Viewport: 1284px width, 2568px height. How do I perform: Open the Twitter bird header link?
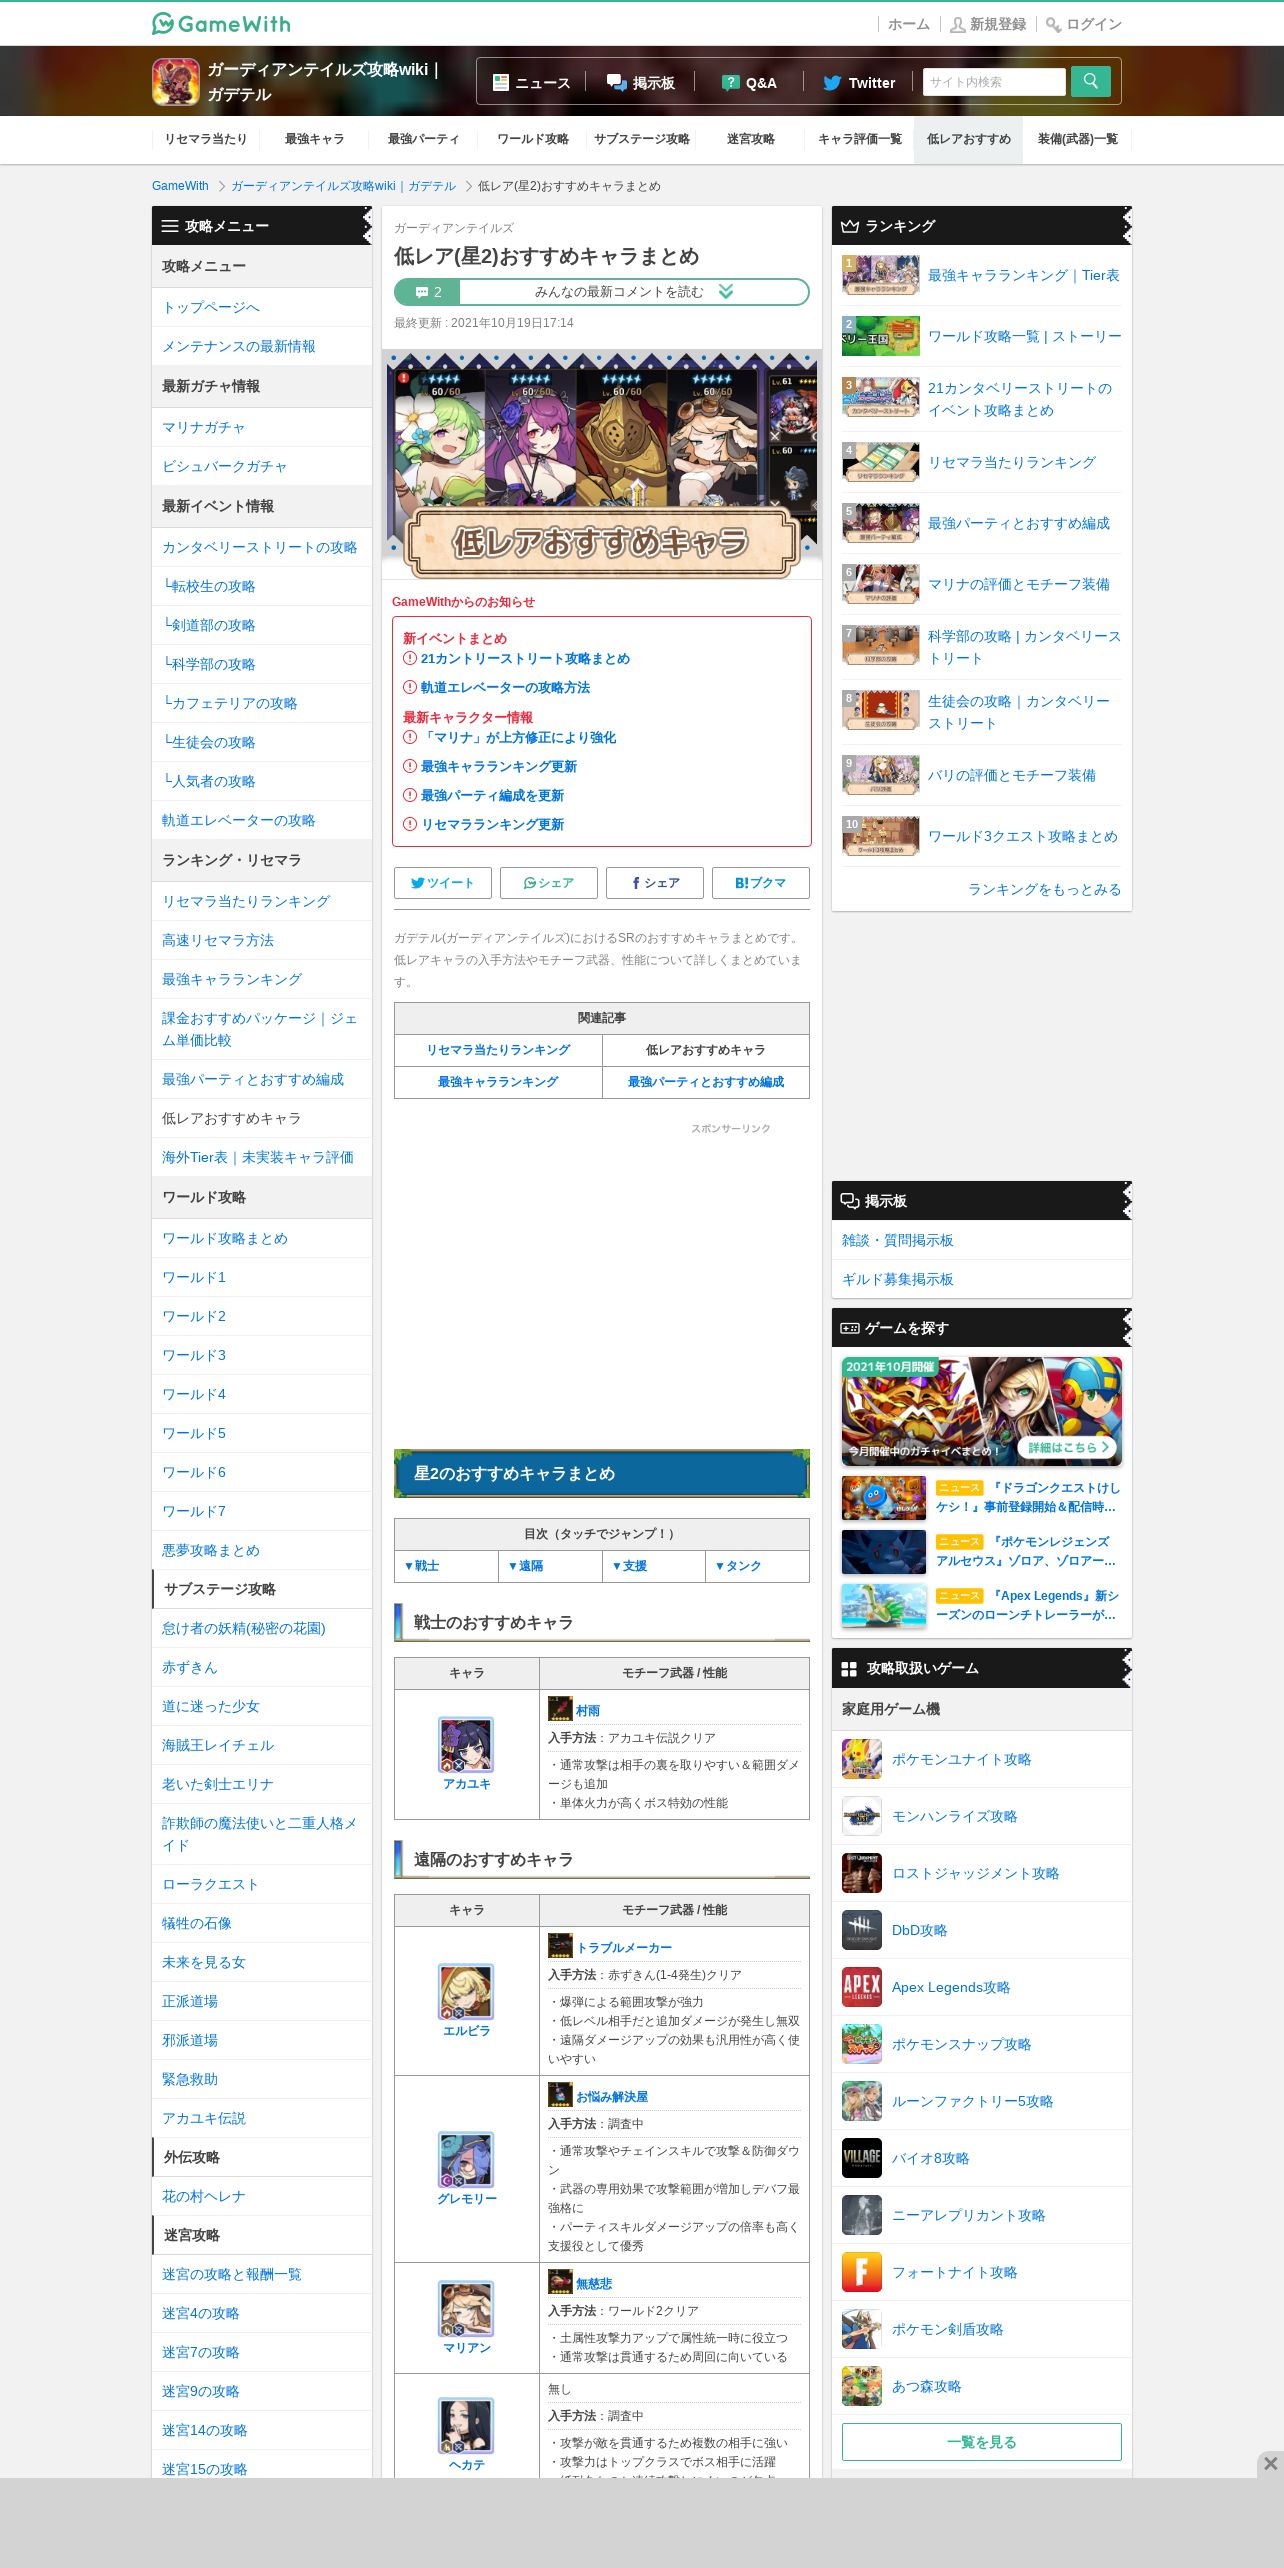pyautogui.click(x=859, y=83)
